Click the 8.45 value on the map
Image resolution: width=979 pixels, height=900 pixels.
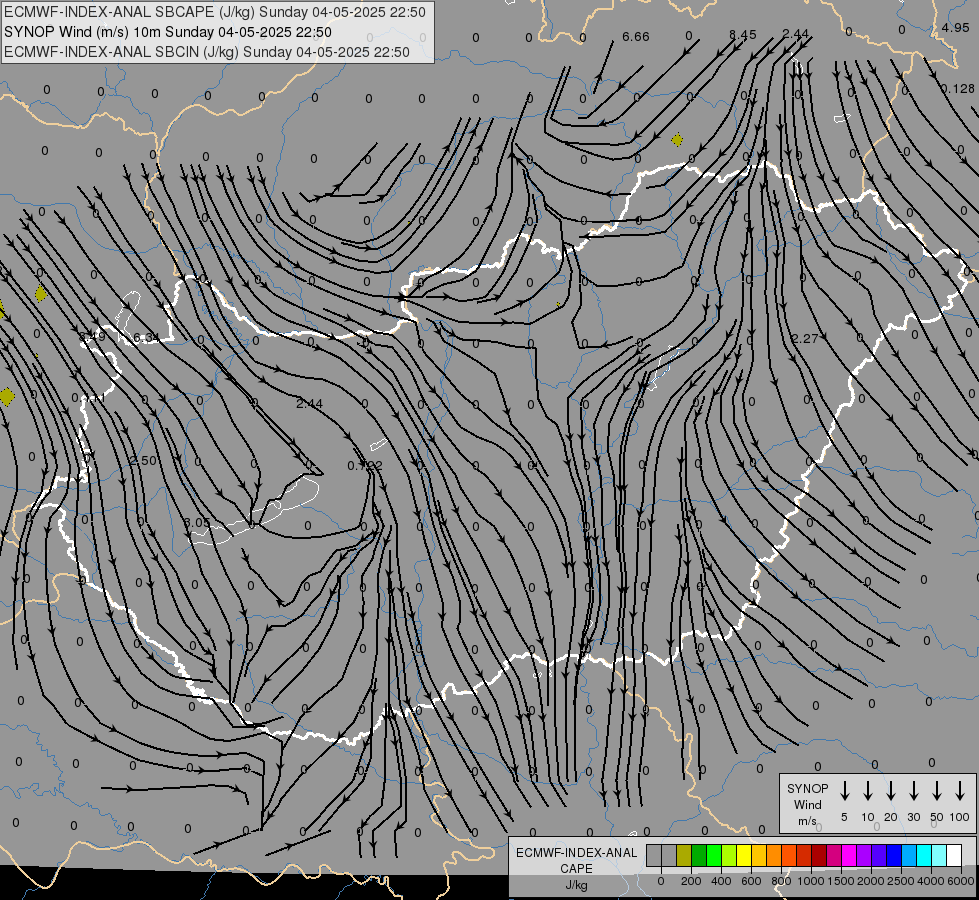(x=742, y=35)
